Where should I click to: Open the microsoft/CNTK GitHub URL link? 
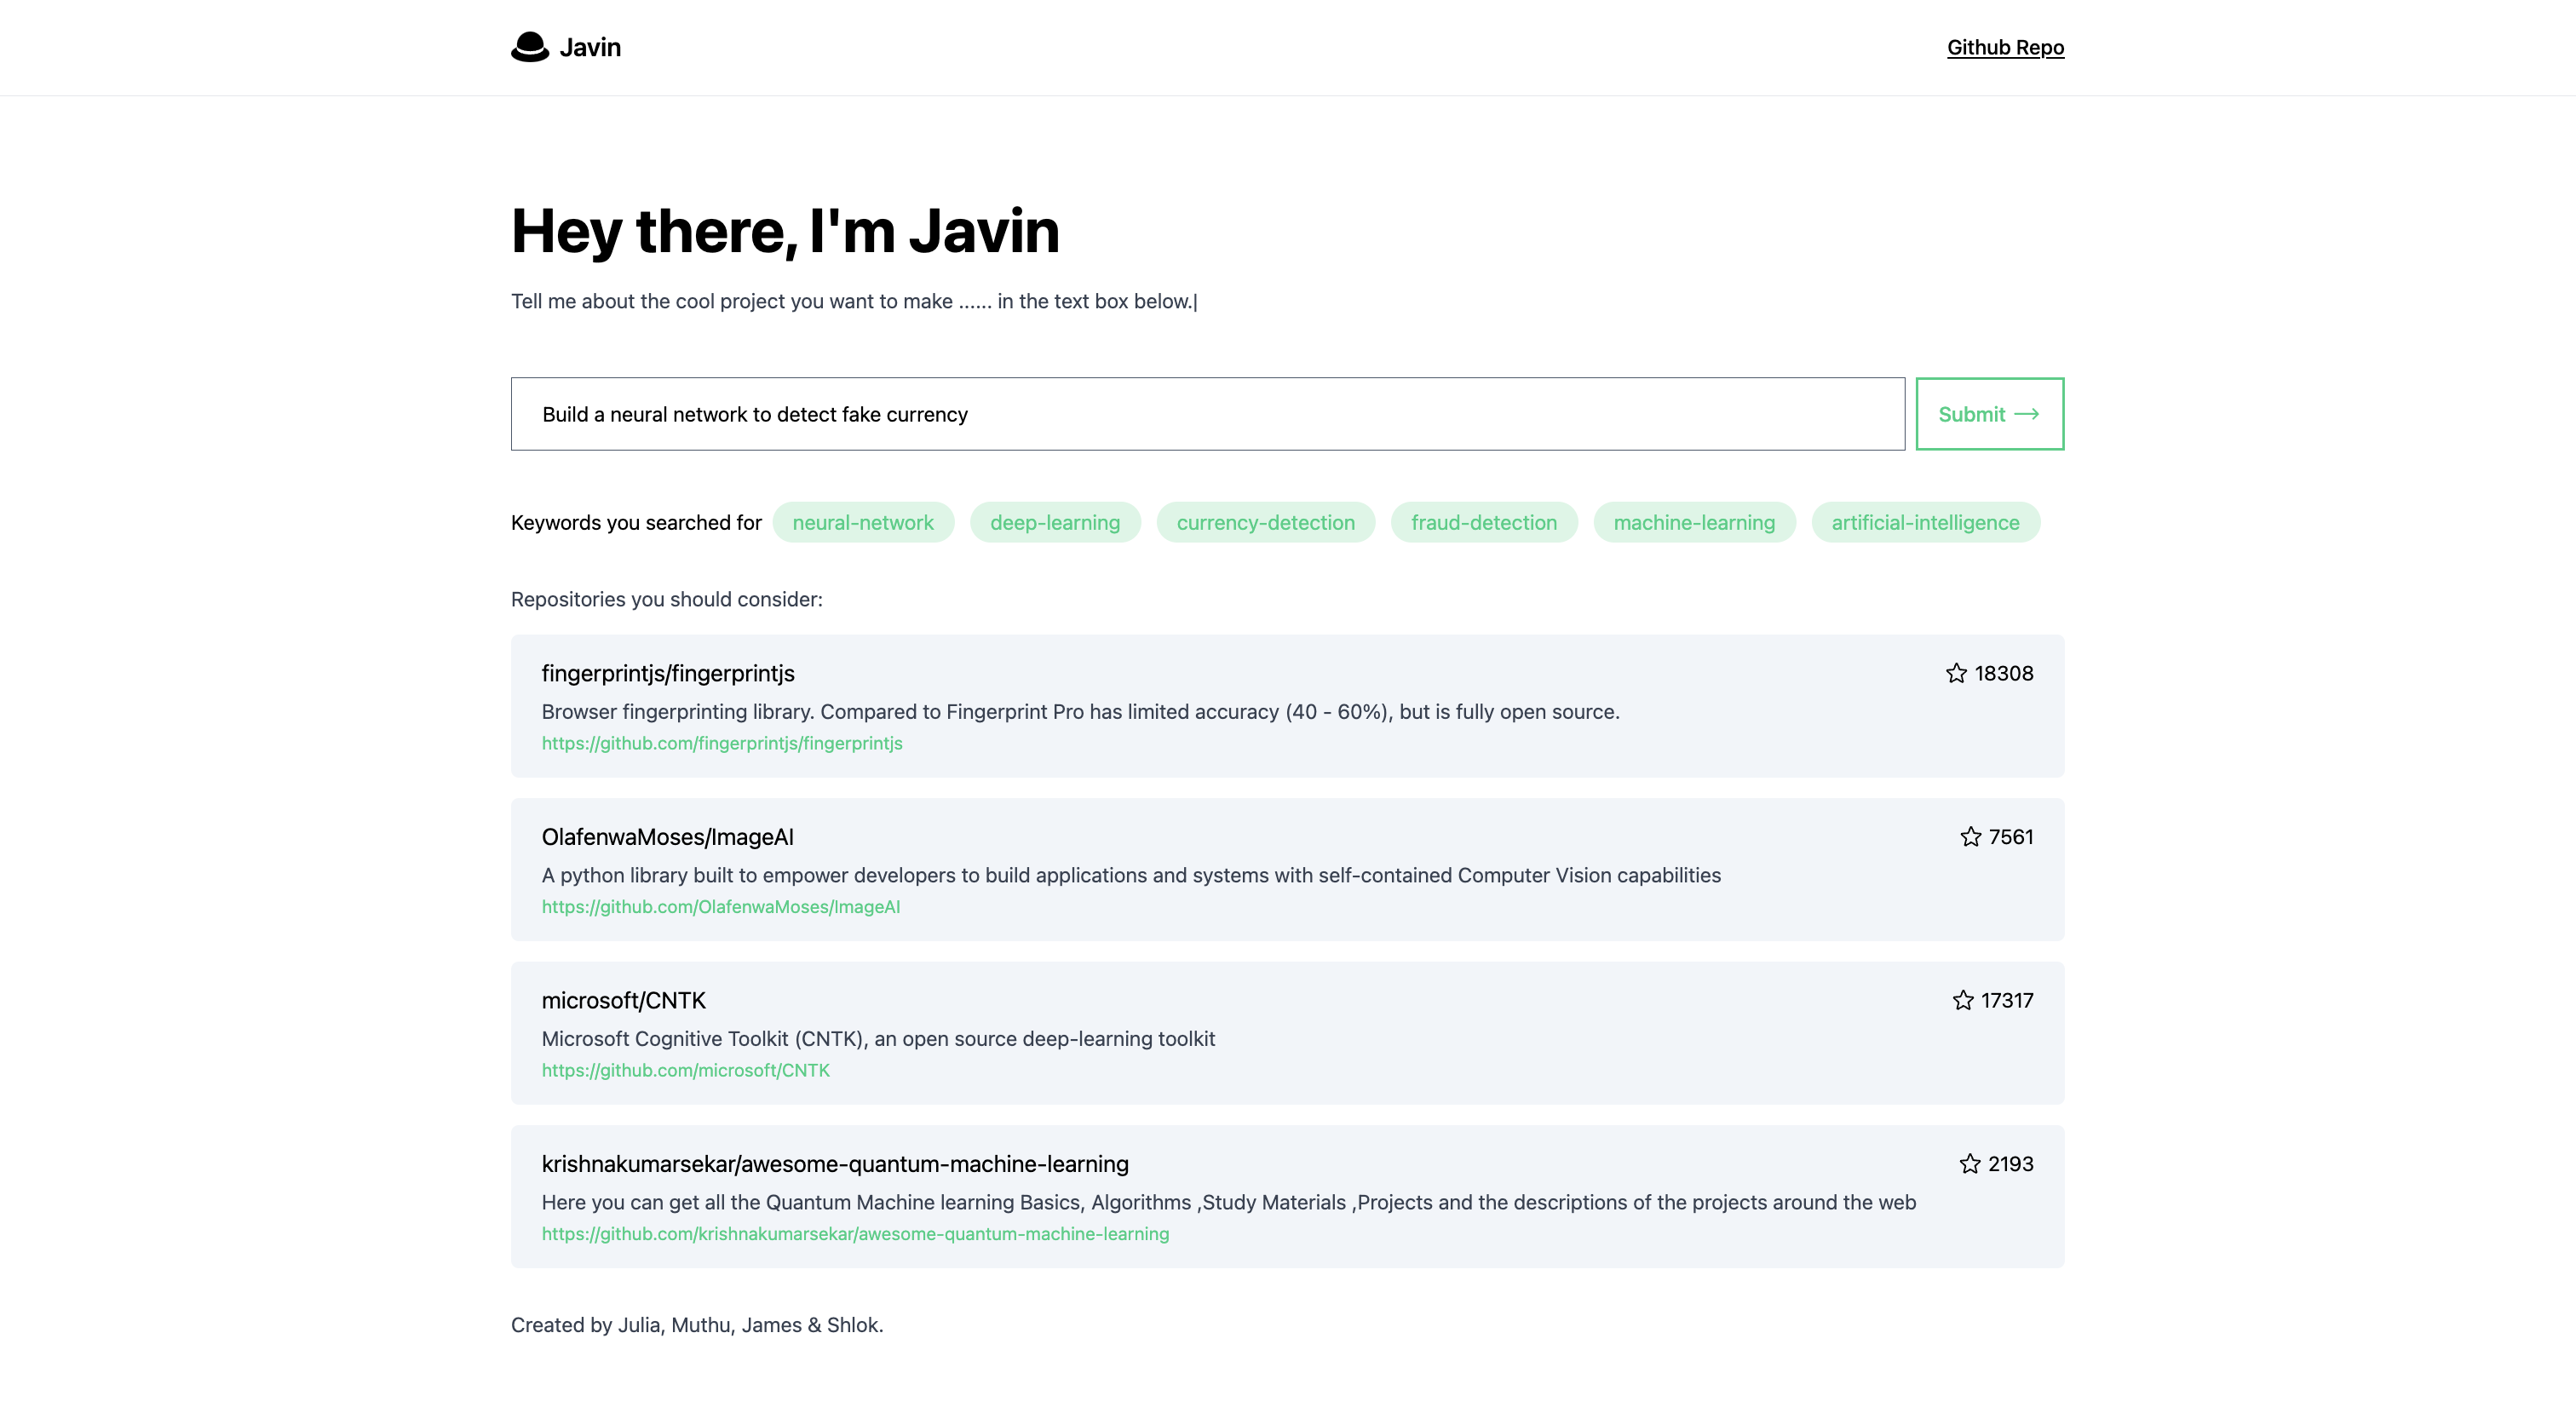[x=685, y=1070]
